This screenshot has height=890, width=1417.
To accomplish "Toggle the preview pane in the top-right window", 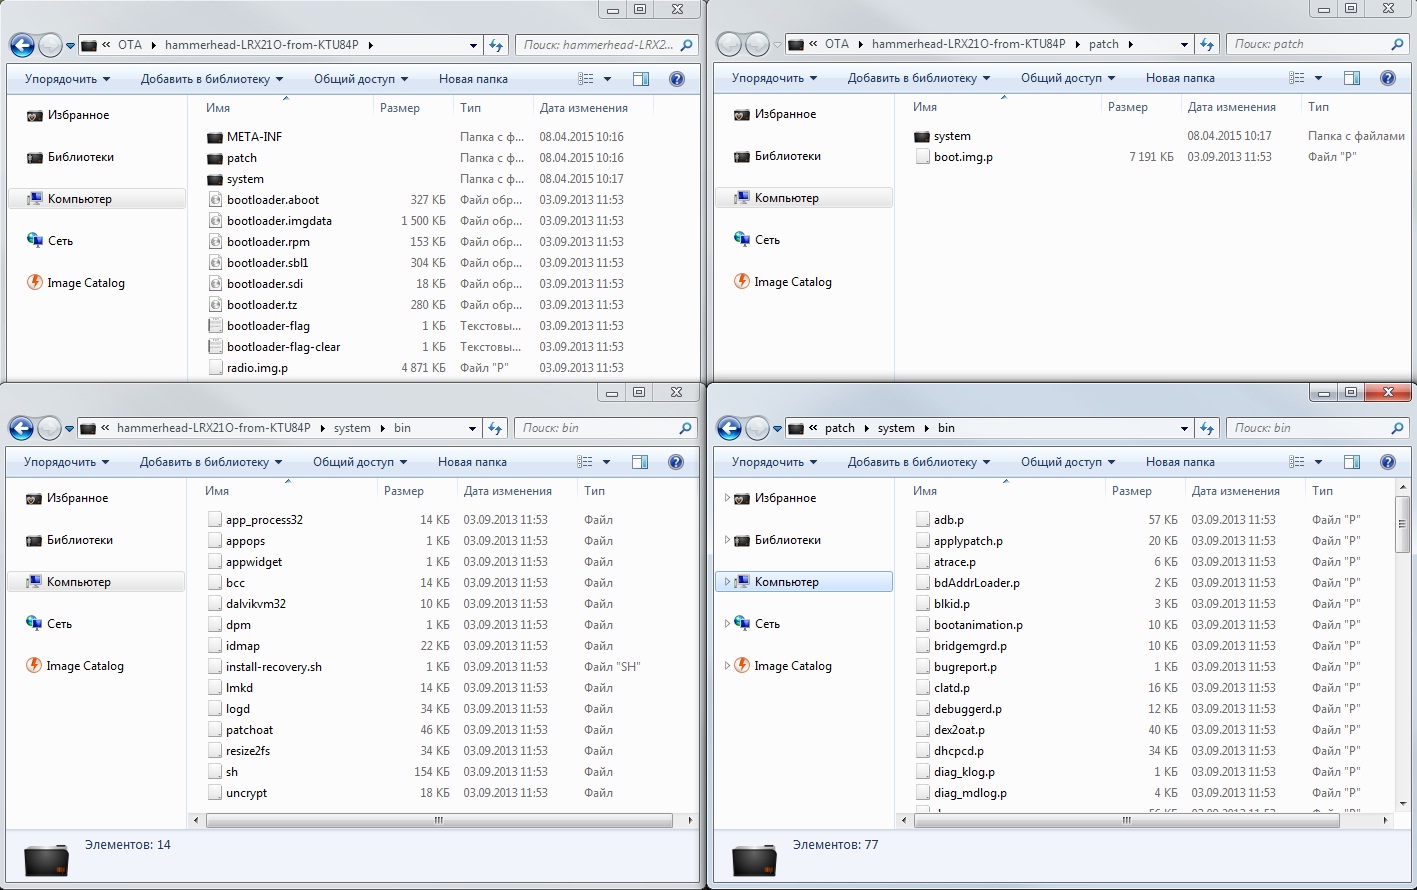I will tap(1352, 78).
